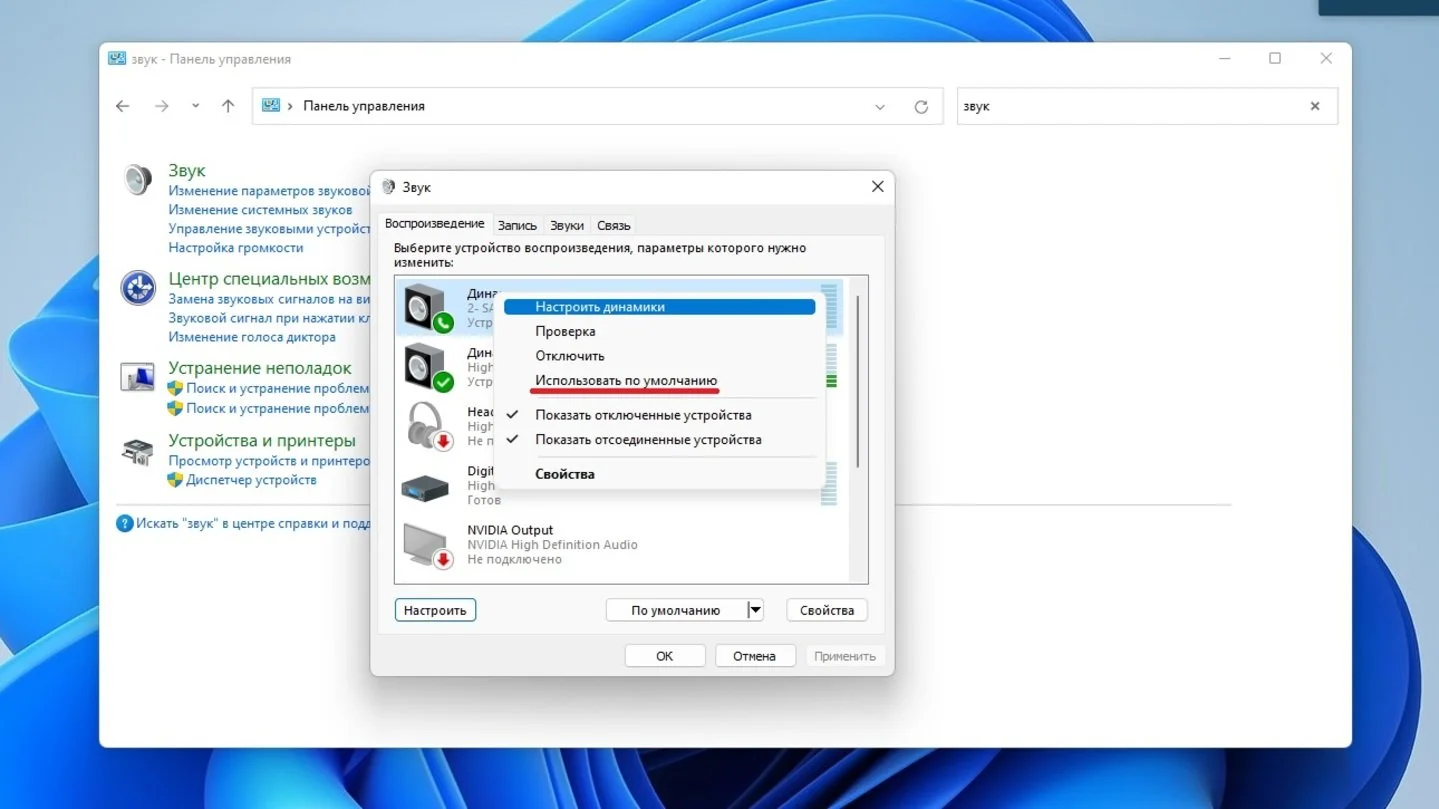Screen dimensions: 1439x809
Task: Click the "Настроить" button
Action: point(435,610)
